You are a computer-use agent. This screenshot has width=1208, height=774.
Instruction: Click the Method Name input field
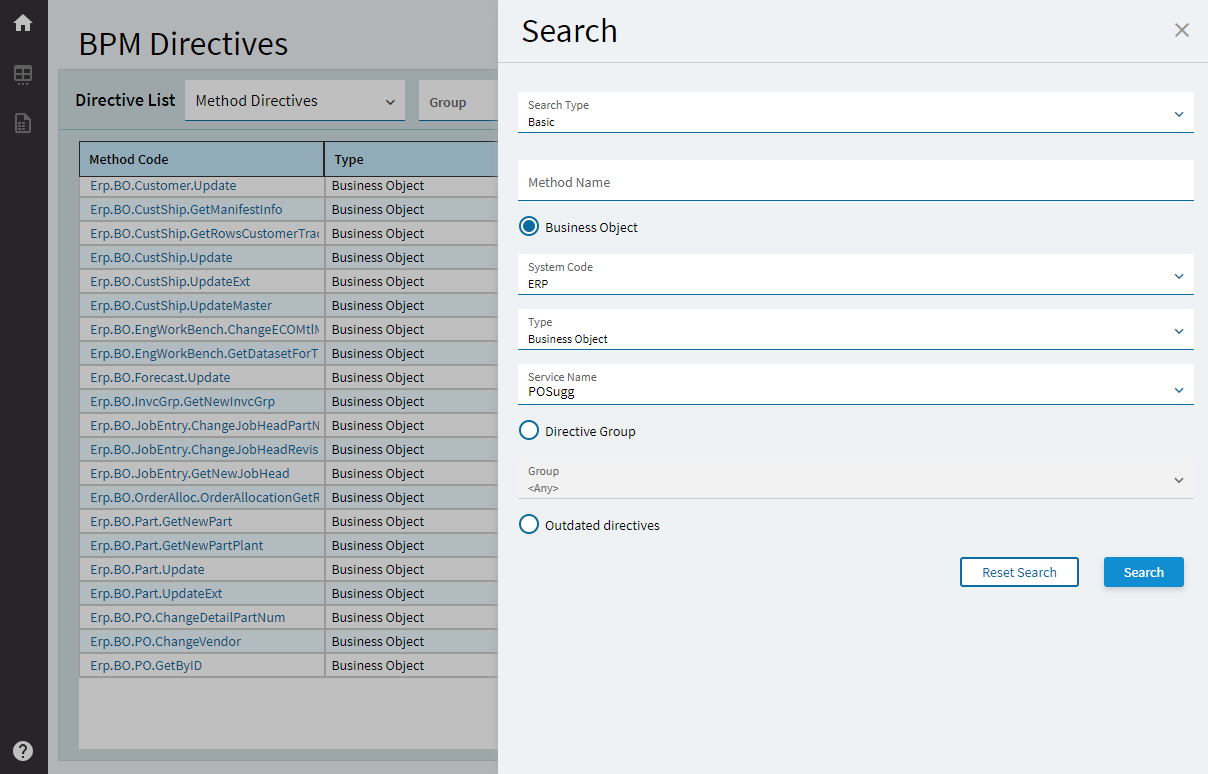(856, 181)
